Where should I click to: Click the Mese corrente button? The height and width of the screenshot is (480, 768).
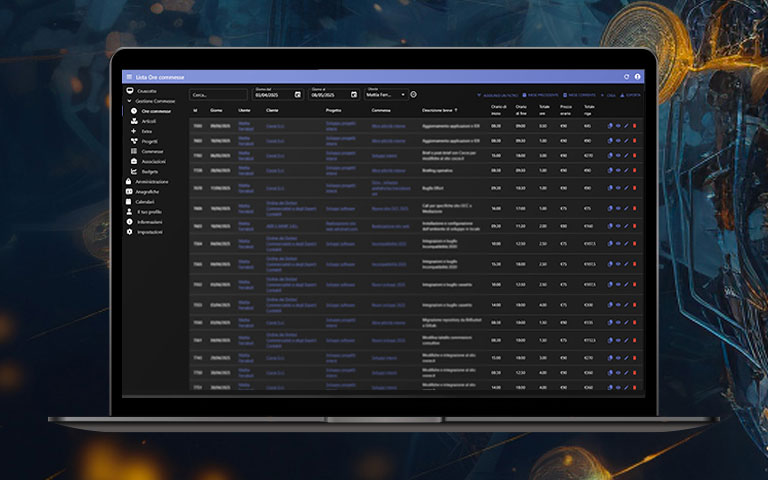(x=579, y=95)
